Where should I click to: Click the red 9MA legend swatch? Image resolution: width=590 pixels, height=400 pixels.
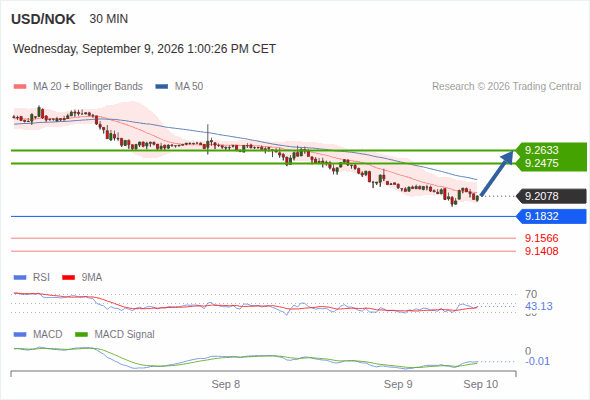68,278
